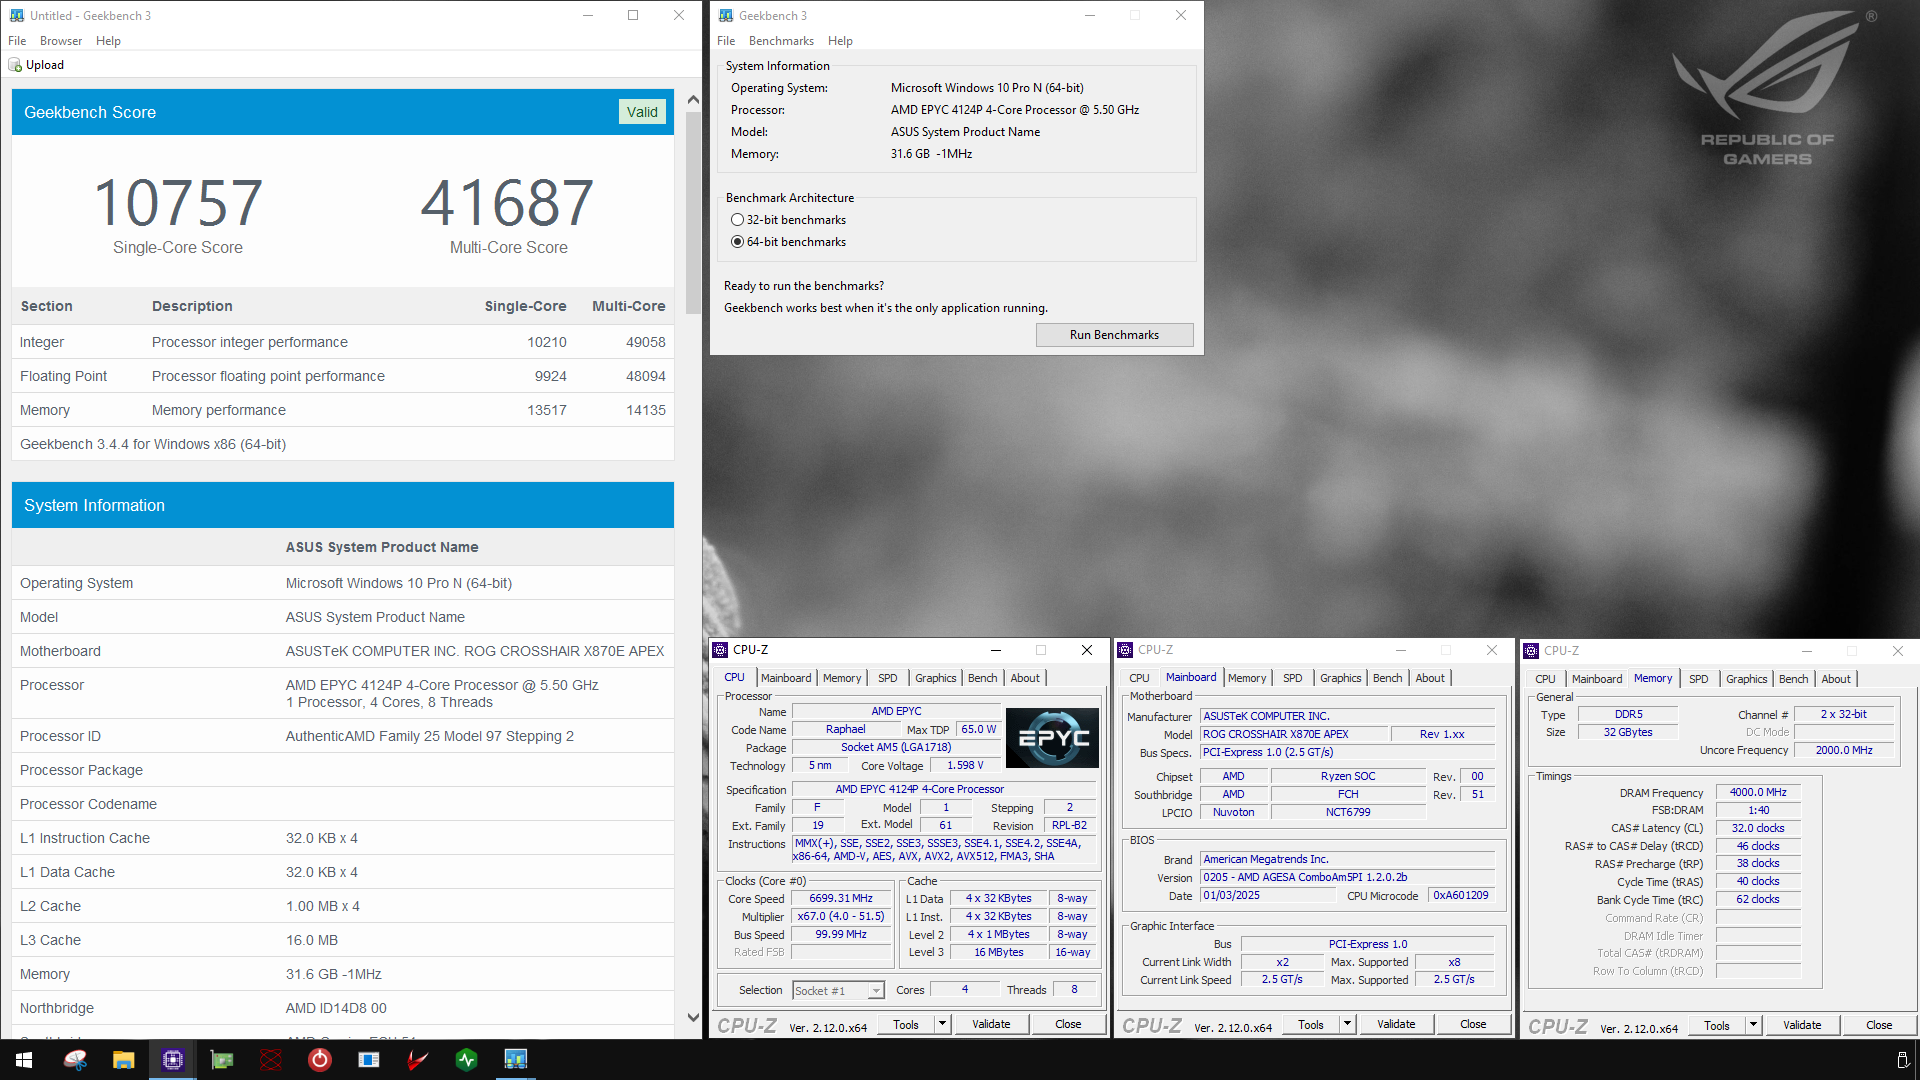
Task: Open Browser menu in Geekbench results window
Action: [61, 41]
